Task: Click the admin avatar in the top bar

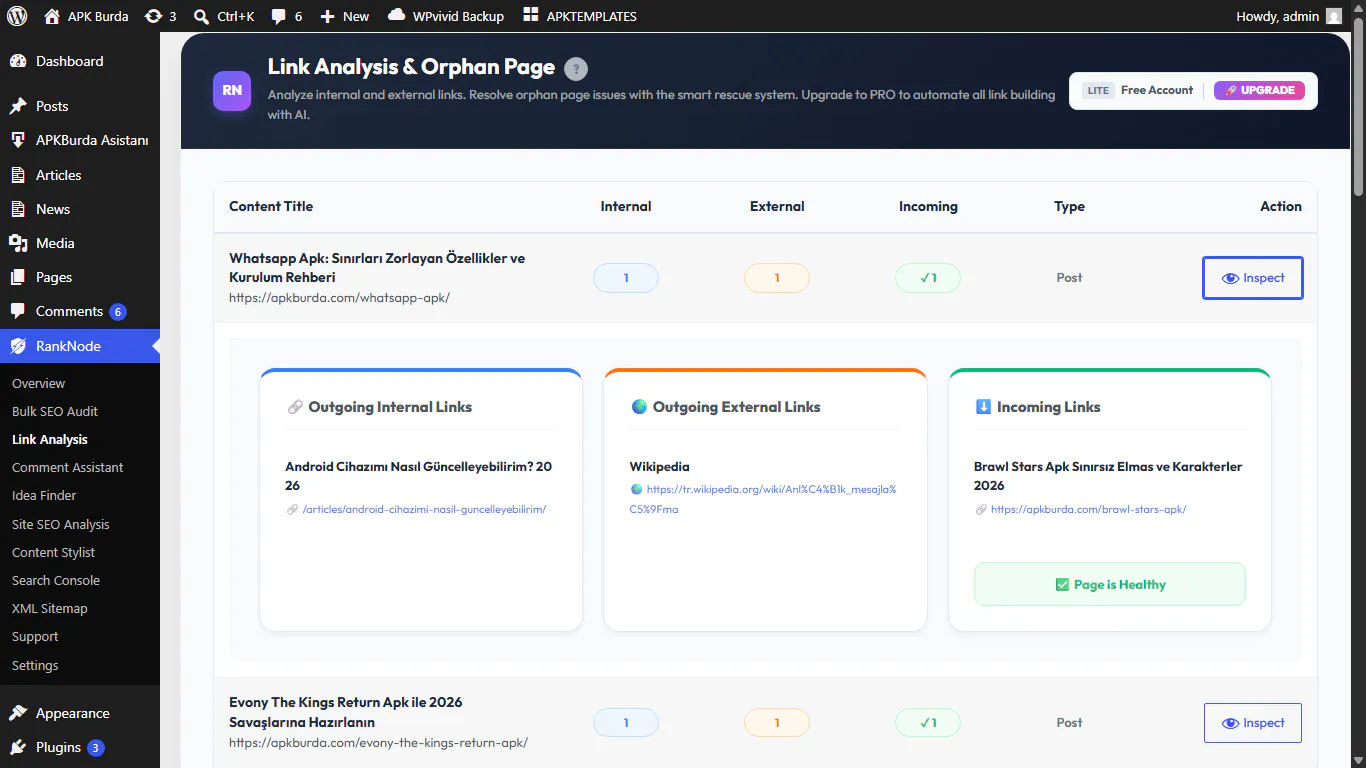Action: (x=1334, y=16)
